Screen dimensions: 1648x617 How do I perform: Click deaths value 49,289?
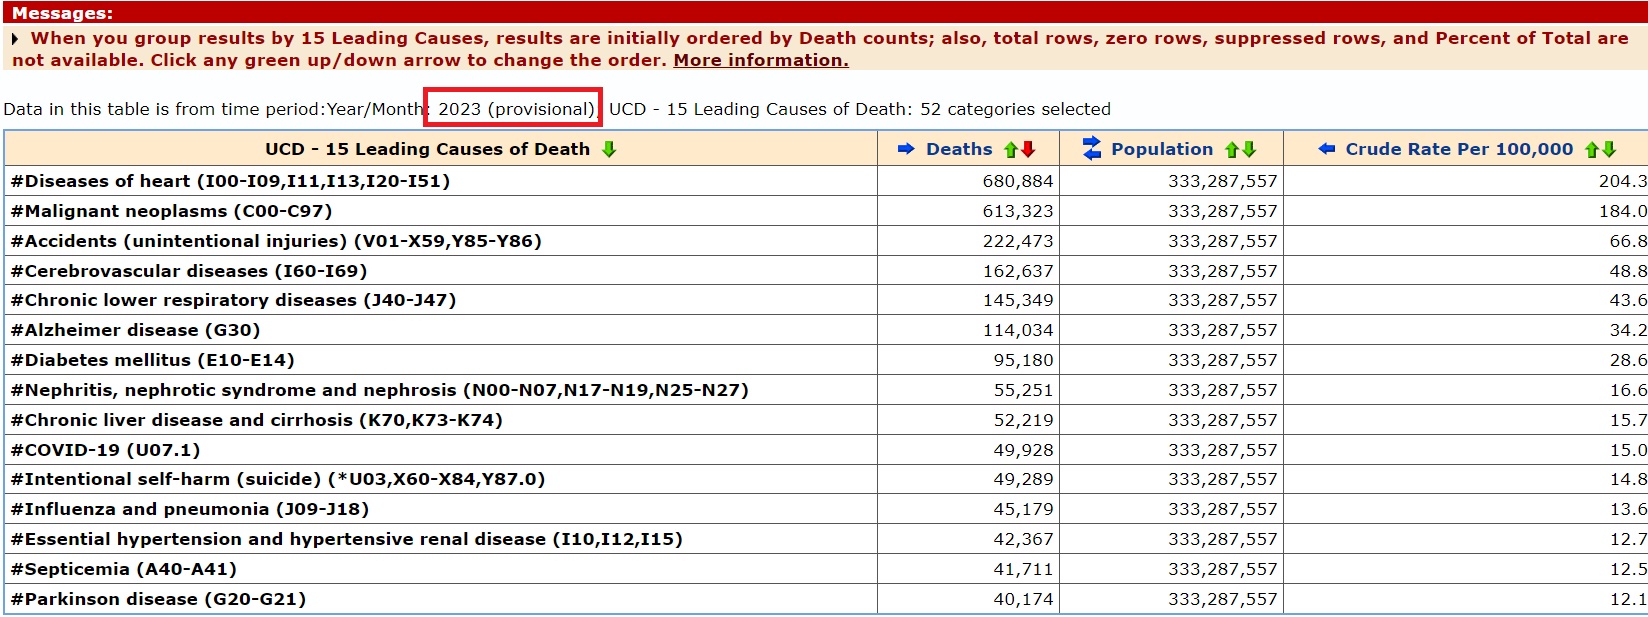tap(1024, 479)
